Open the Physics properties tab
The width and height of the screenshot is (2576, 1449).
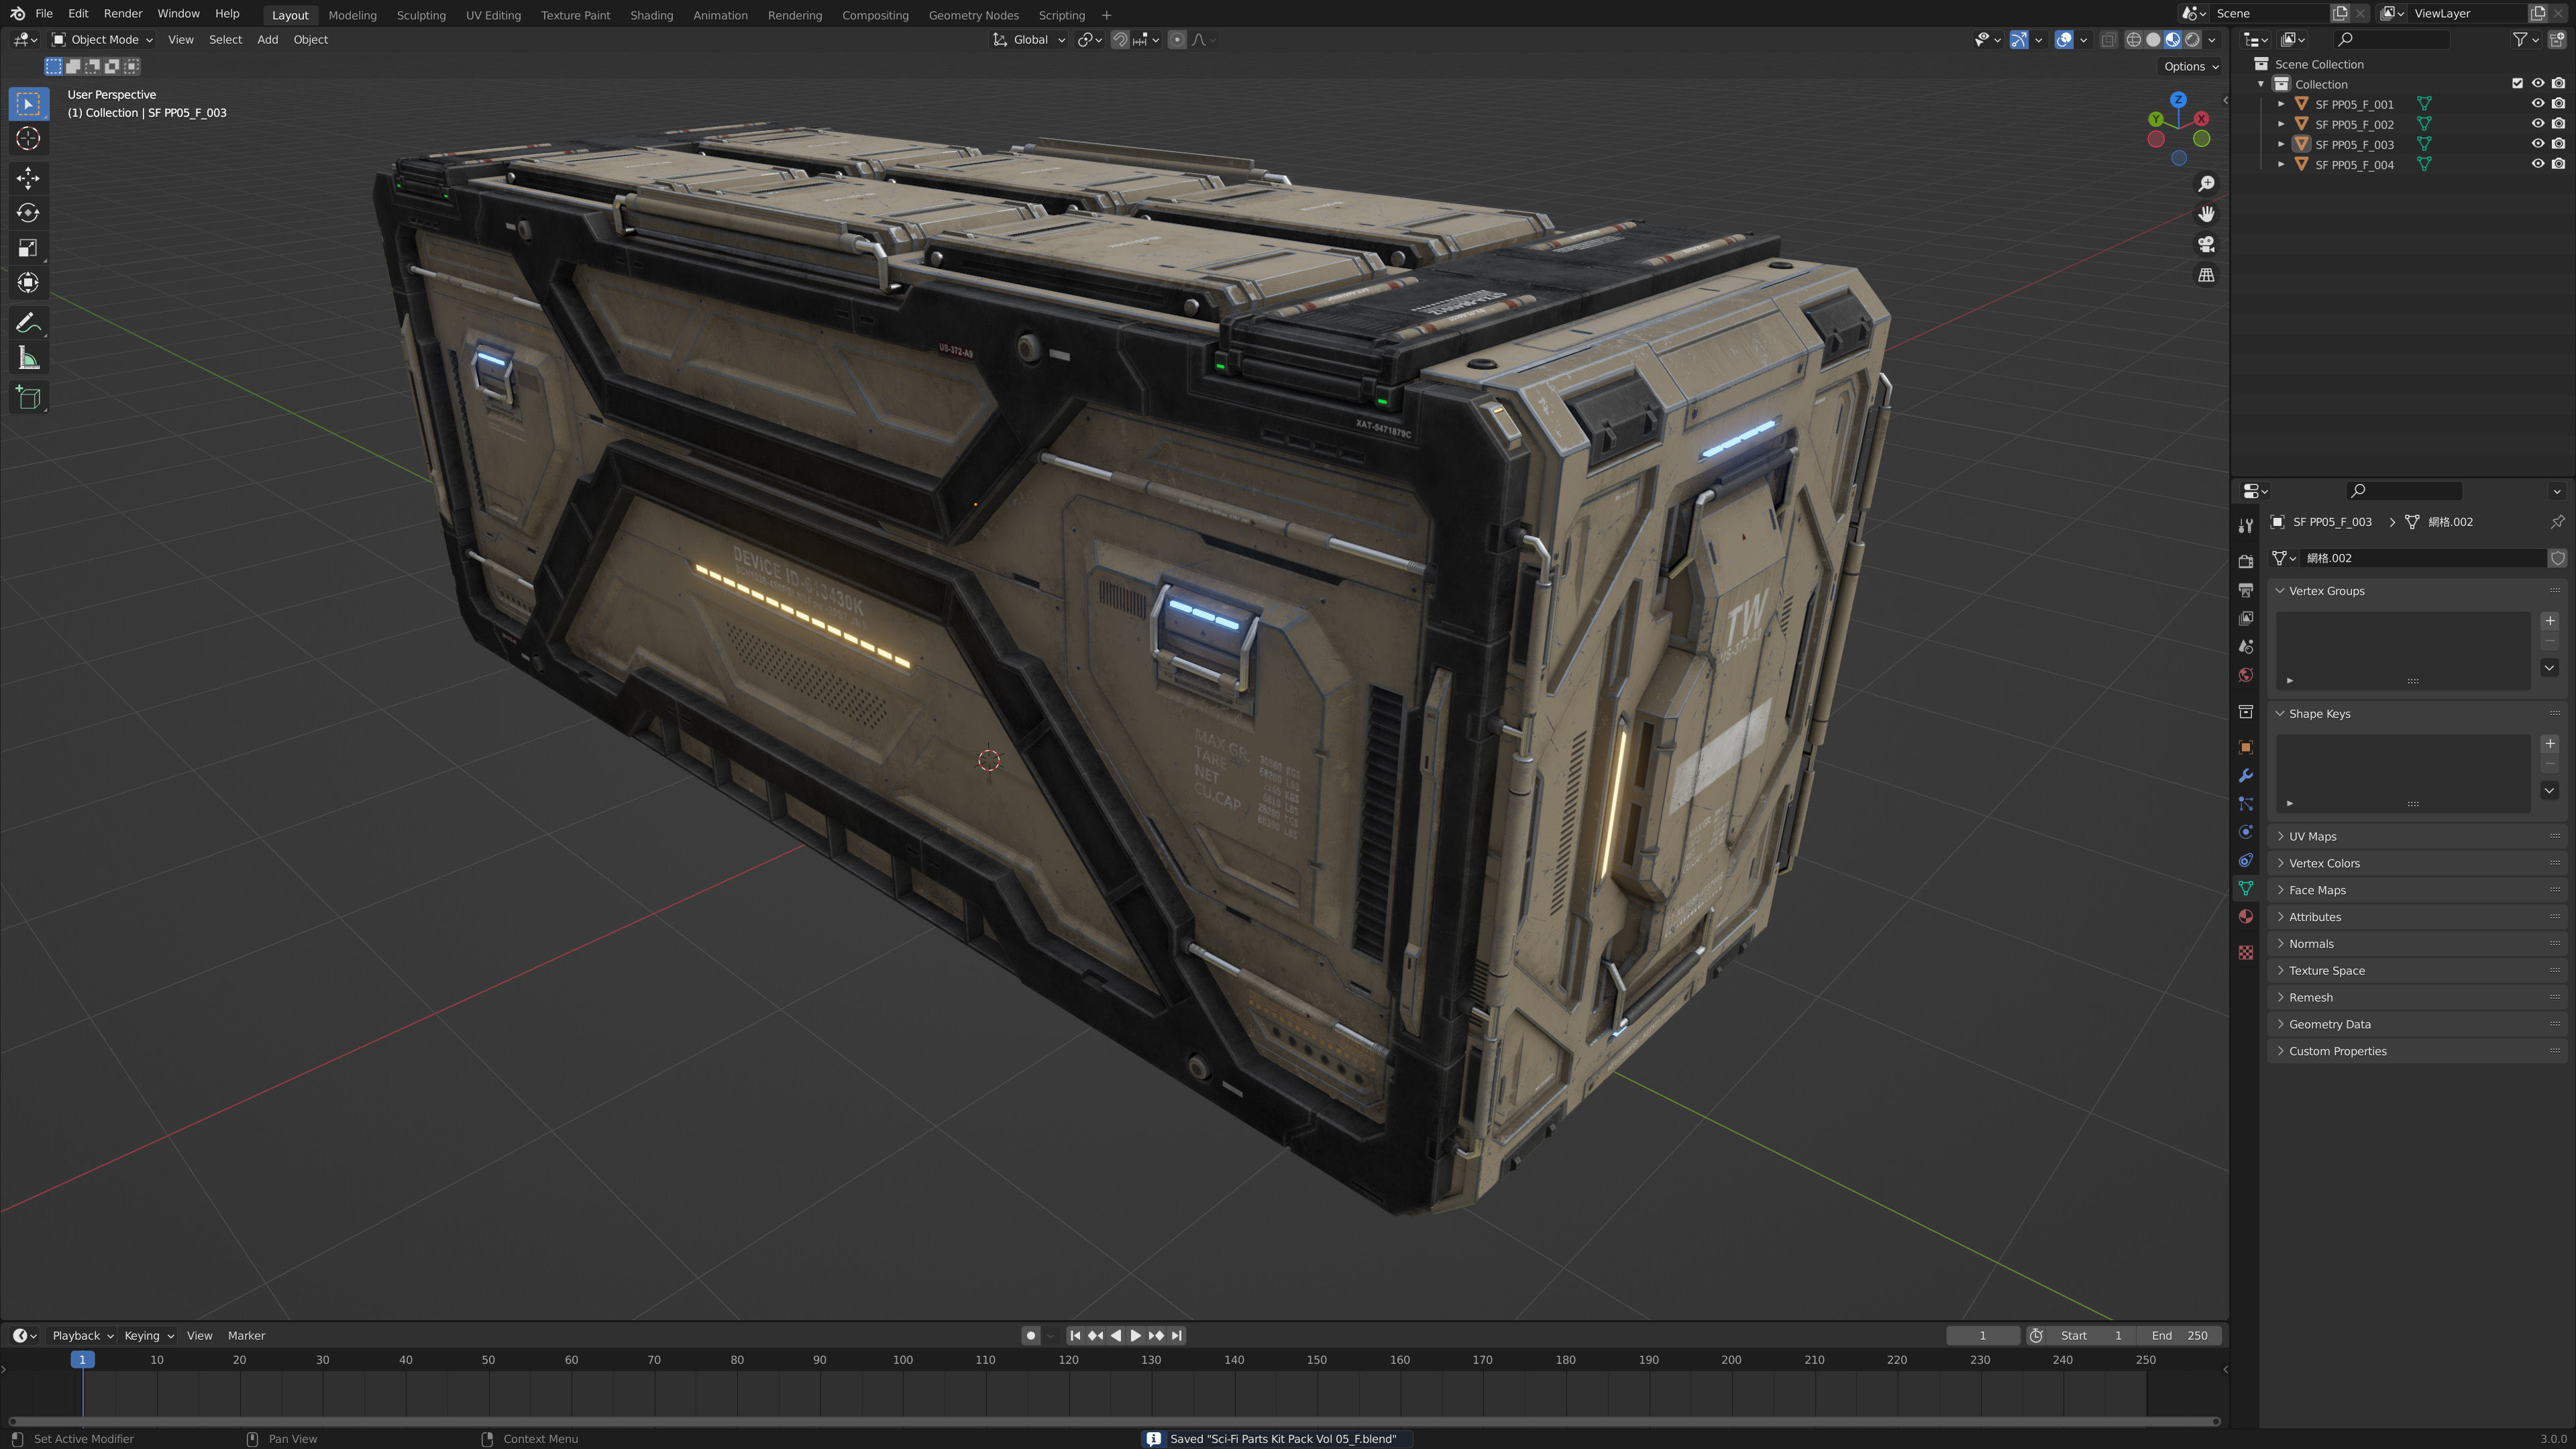click(2246, 832)
